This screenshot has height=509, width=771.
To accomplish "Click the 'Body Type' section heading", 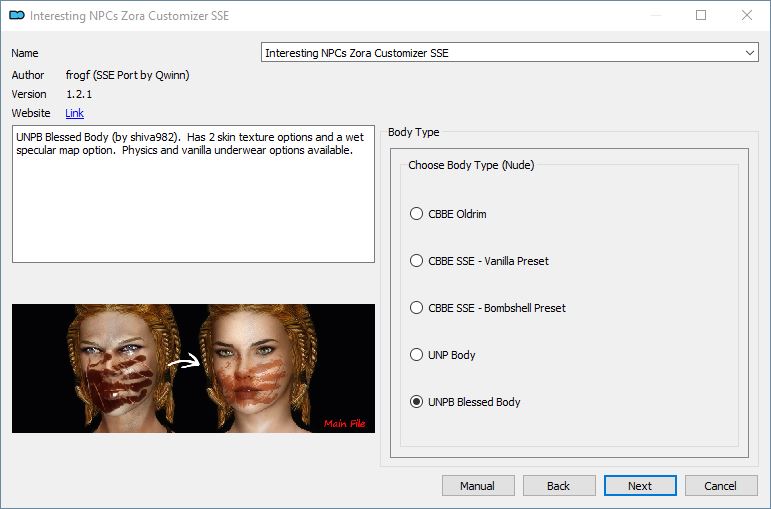I will click(414, 132).
